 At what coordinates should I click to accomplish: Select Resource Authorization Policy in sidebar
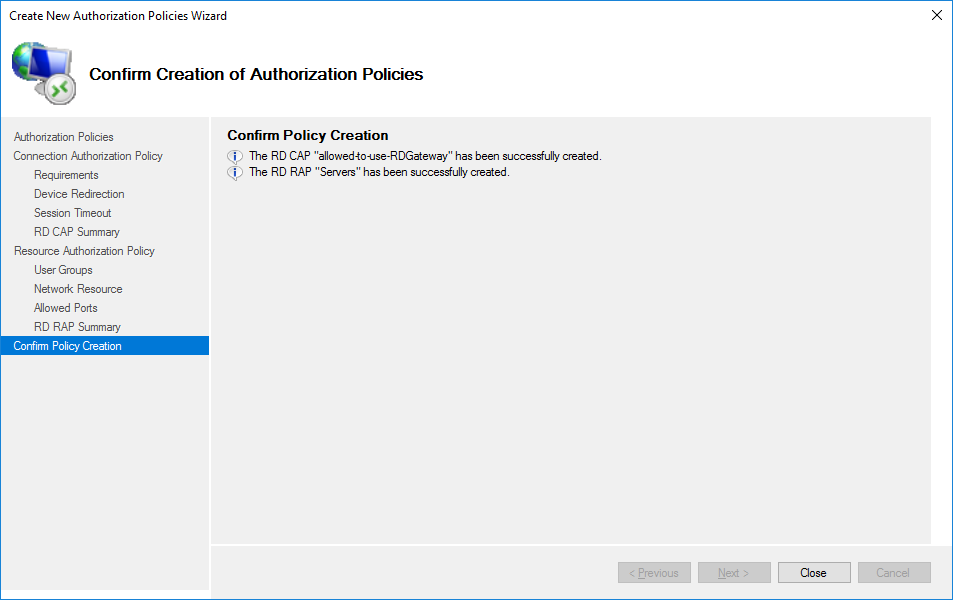click(84, 251)
